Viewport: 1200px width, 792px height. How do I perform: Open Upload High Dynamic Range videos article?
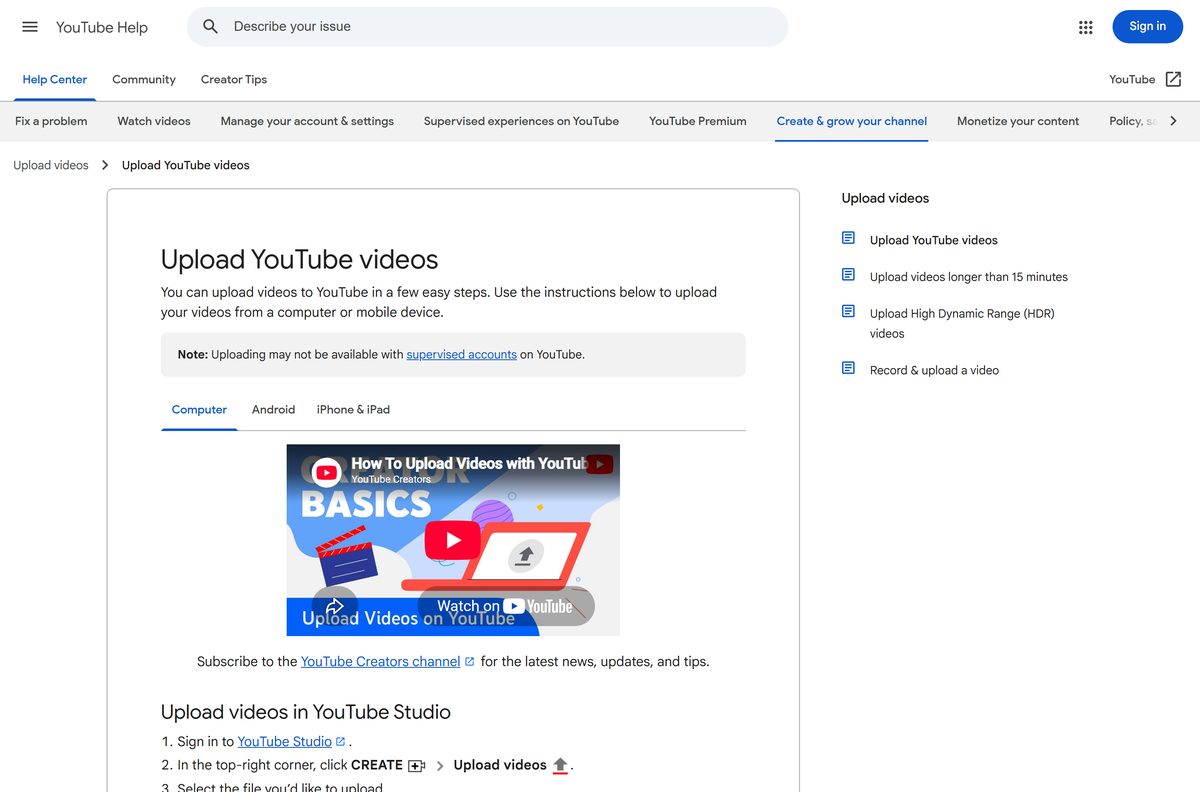[x=962, y=323]
